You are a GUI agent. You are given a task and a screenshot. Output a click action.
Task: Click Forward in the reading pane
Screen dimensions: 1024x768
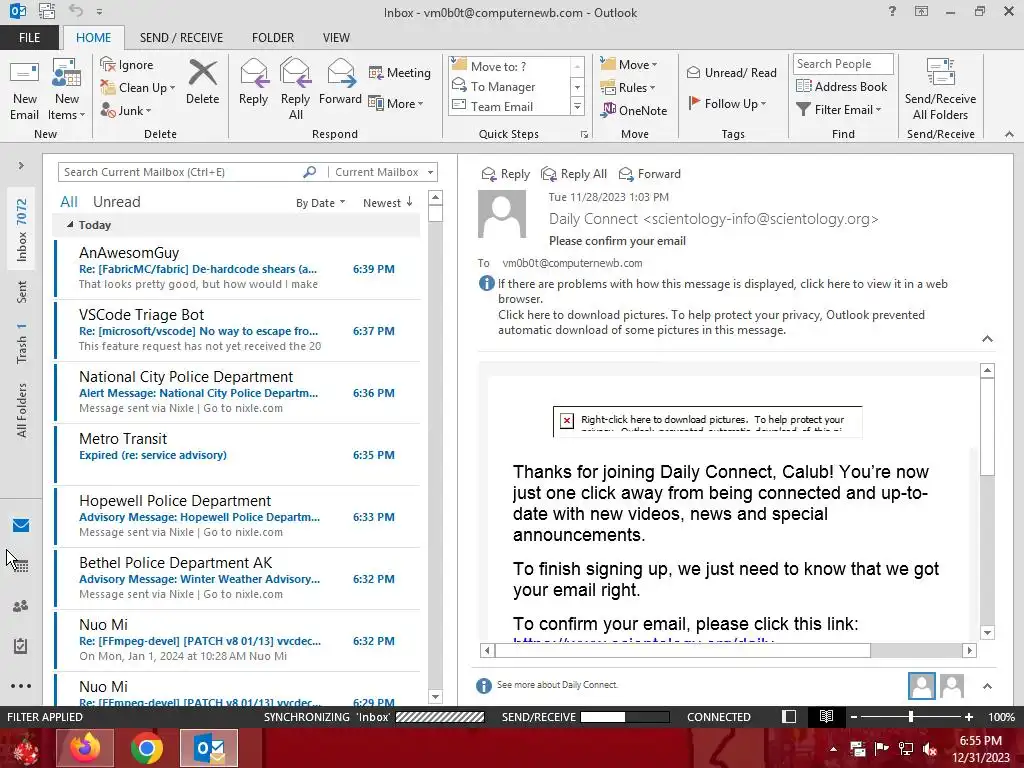point(650,174)
